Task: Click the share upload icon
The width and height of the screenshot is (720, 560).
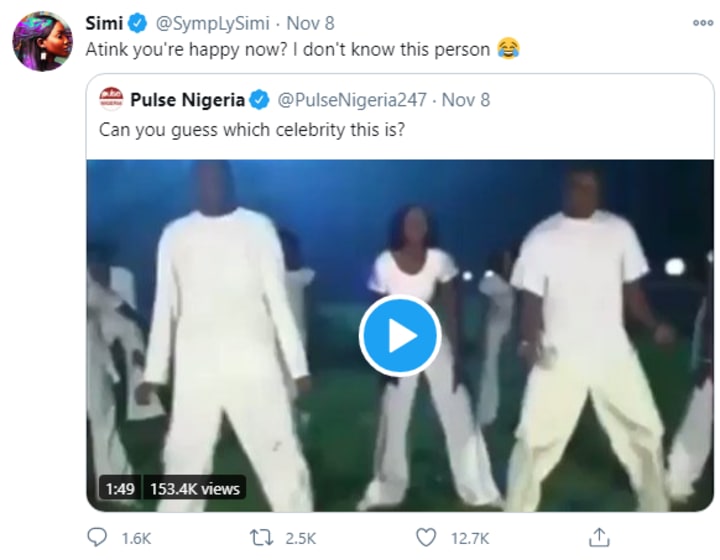Action: click(x=600, y=538)
